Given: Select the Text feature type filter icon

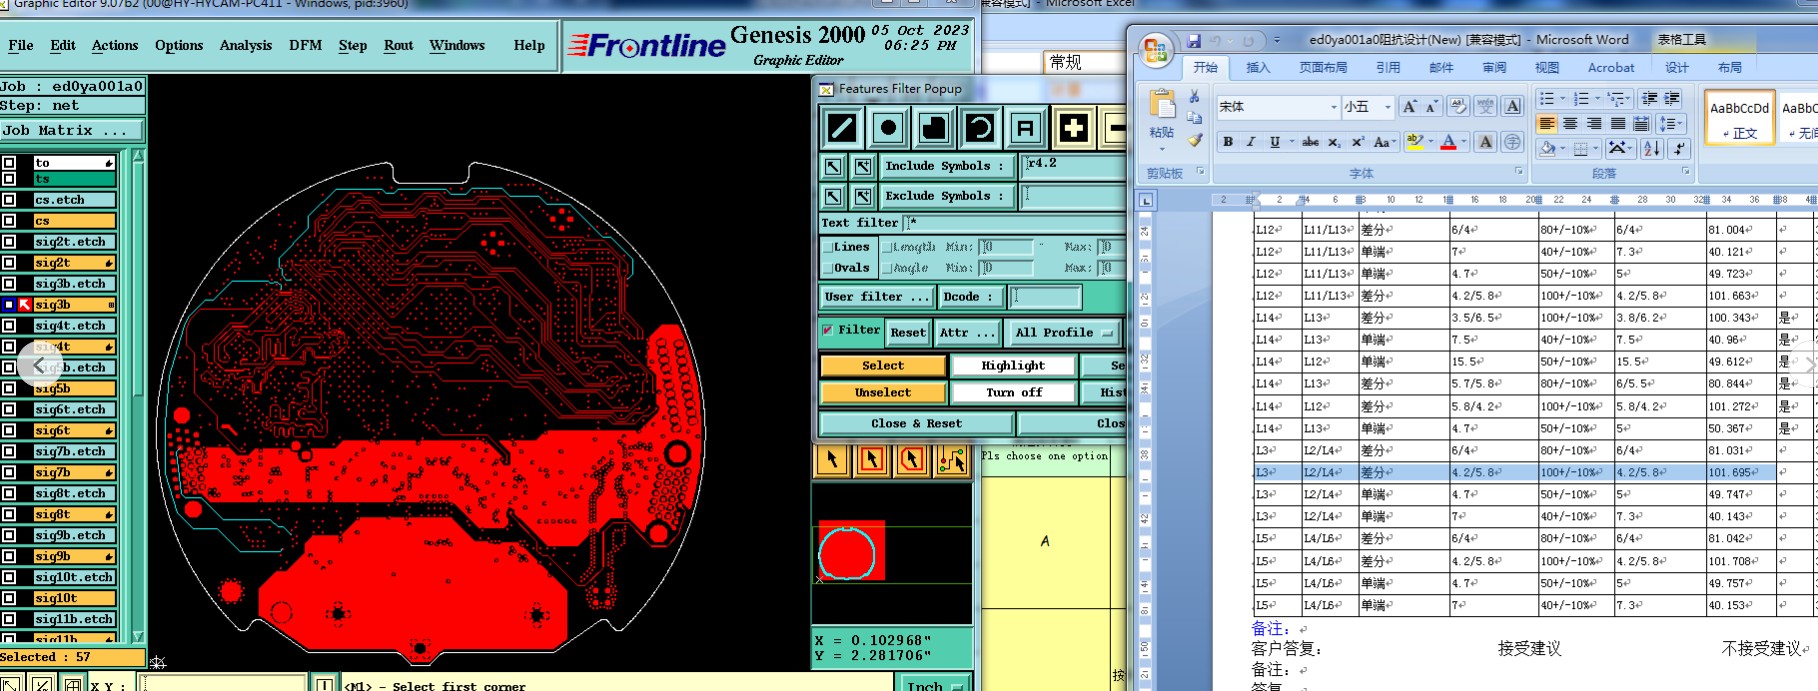Looking at the screenshot, I should tap(1026, 128).
